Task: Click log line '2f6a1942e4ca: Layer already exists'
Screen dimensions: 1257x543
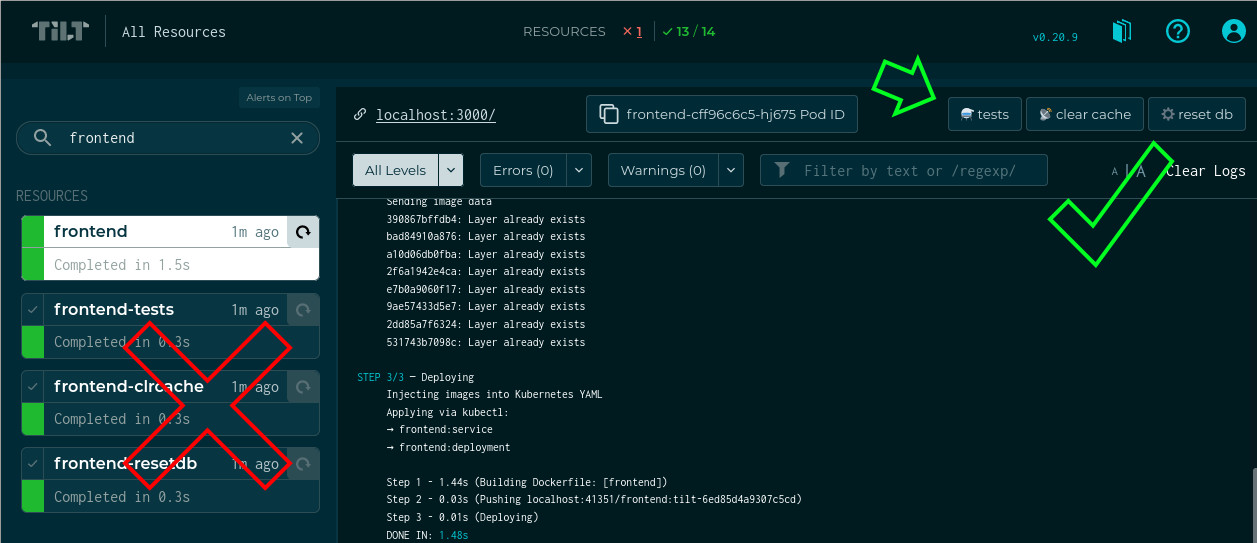Action: (x=486, y=272)
